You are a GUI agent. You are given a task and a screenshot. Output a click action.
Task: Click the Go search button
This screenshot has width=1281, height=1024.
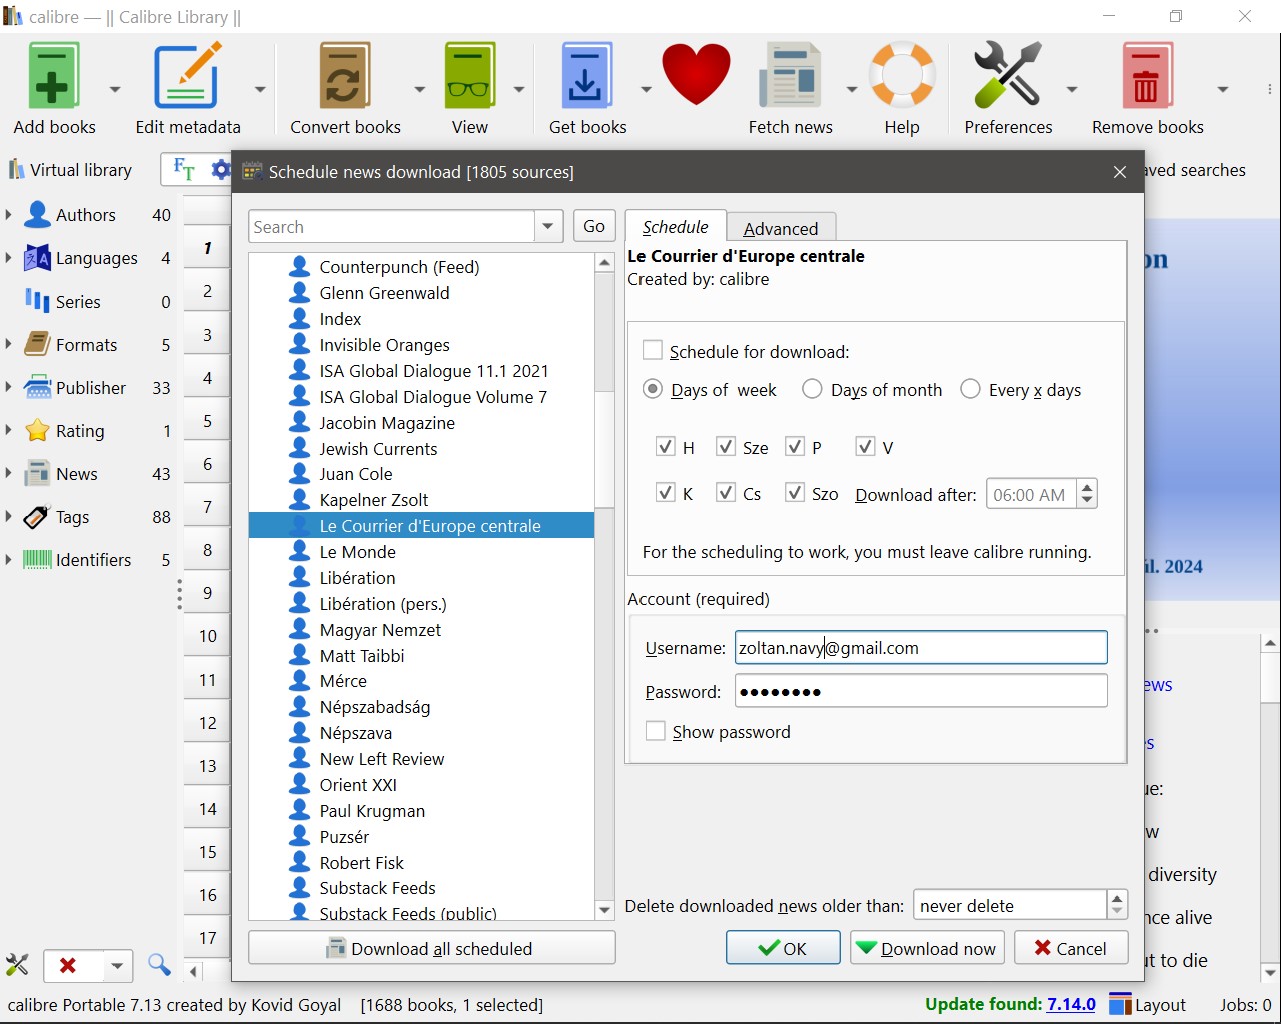[594, 227]
